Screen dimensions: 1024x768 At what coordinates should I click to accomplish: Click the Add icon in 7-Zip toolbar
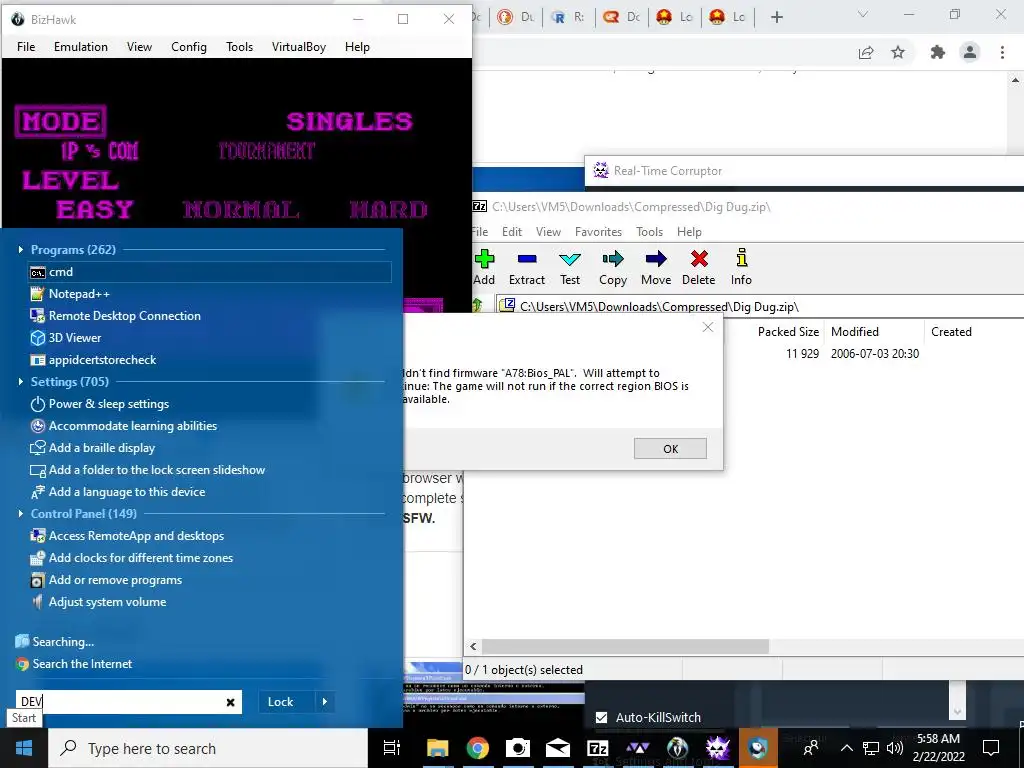[484, 259]
